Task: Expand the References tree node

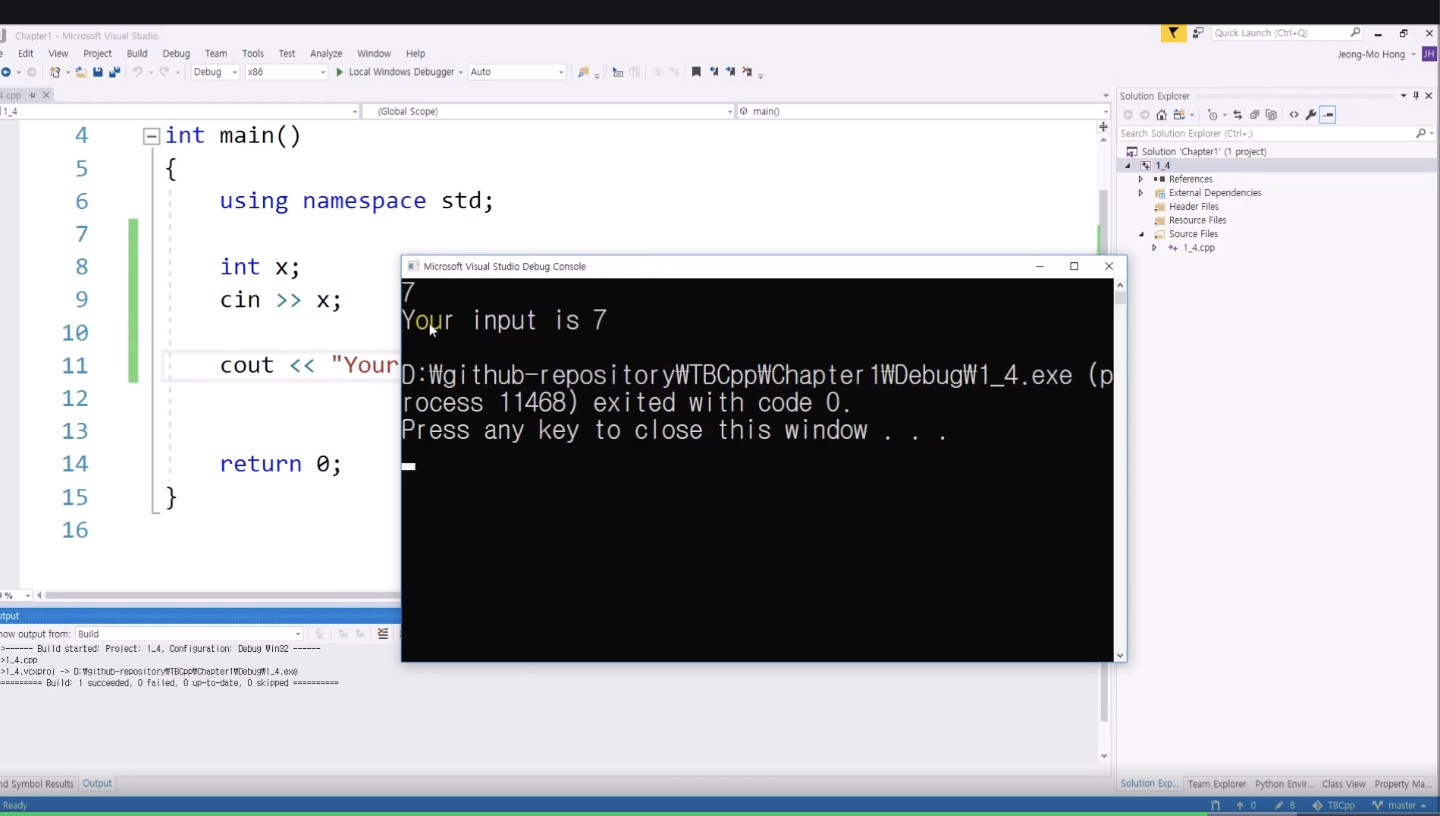Action: pos(1141,179)
